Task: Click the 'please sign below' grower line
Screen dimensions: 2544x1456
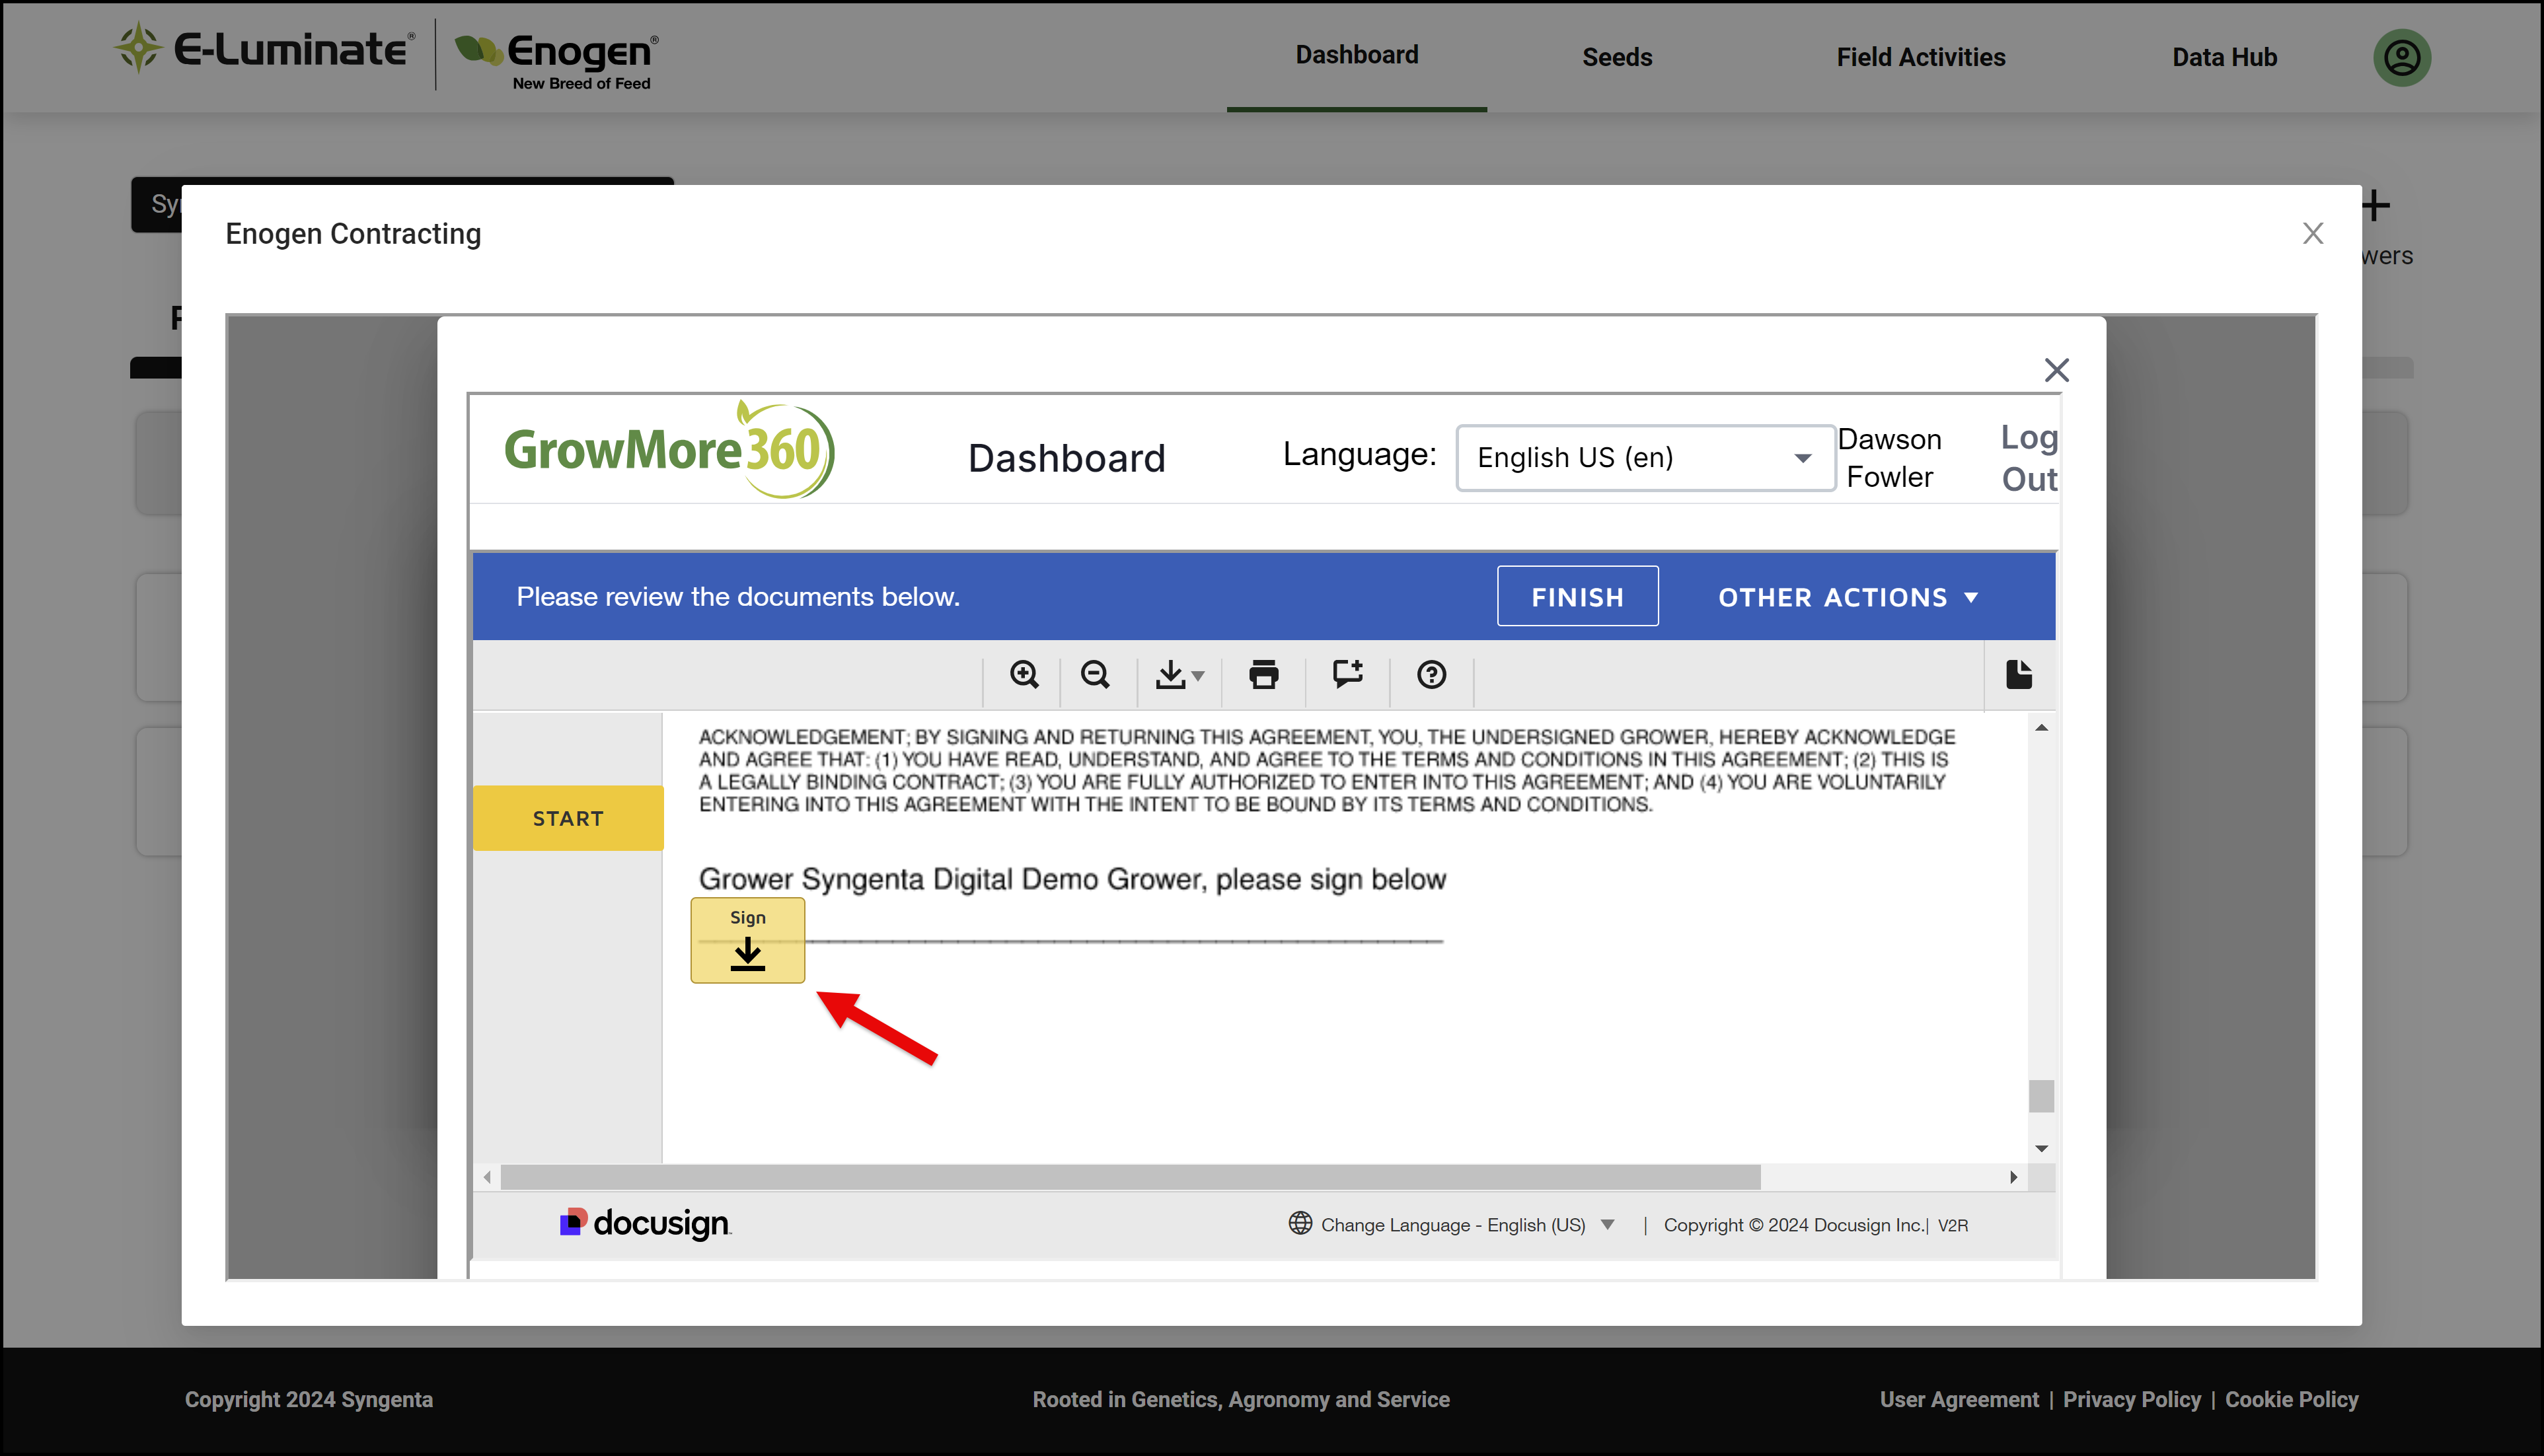Action: (1072, 879)
